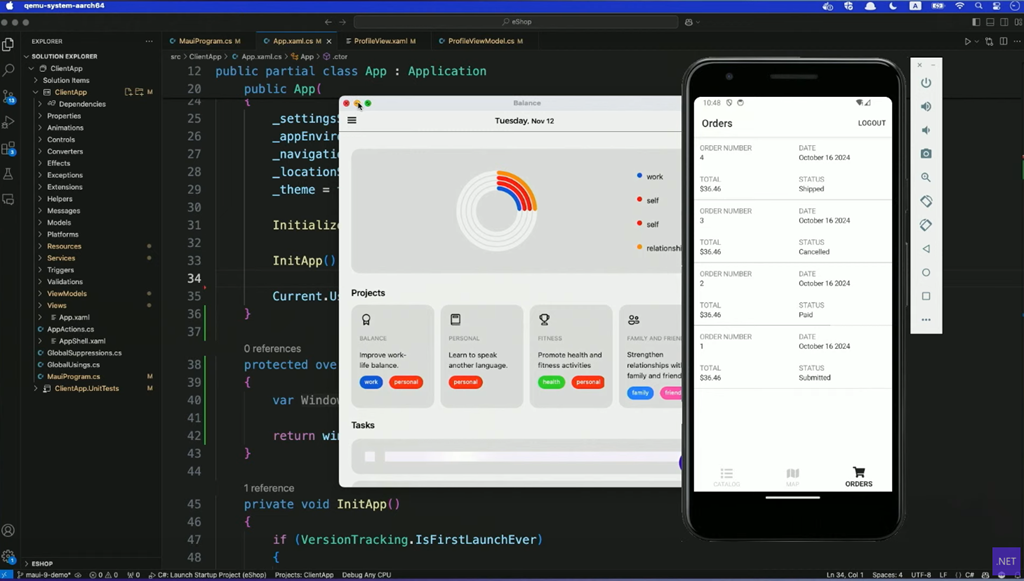Click emulator home circle button
The height and width of the screenshot is (581, 1024).
pyautogui.click(x=925, y=272)
